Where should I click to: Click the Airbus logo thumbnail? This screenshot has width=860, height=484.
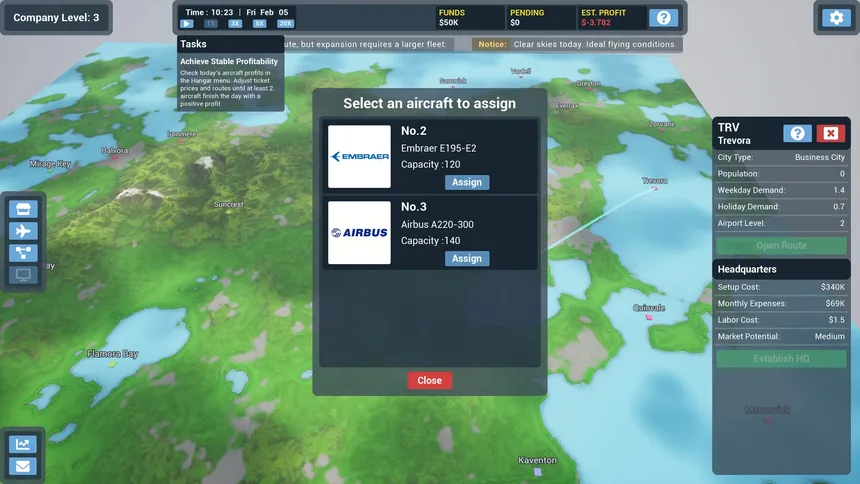(359, 233)
